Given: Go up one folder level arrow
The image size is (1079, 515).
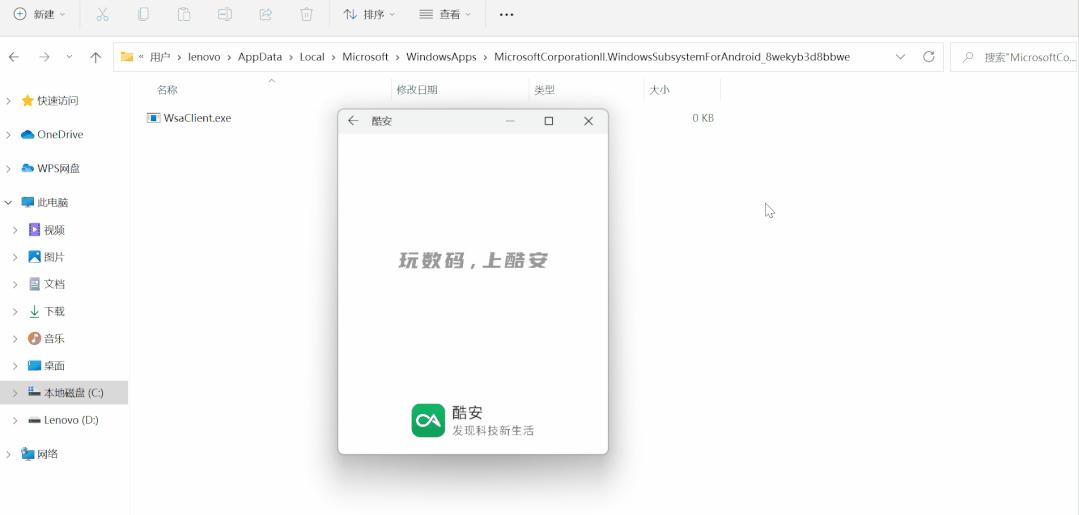Looking at the screenshot, I should coord(96,57).
